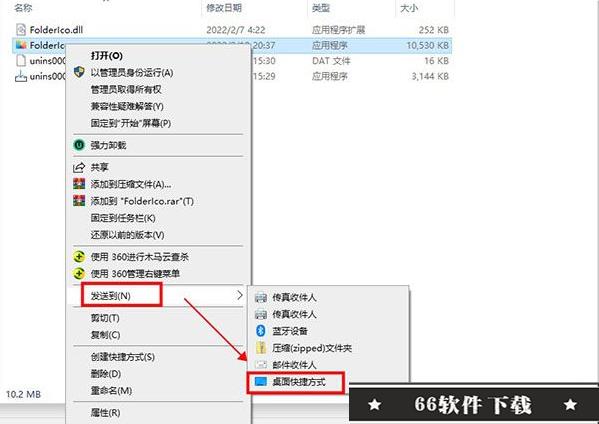Sort by the 修改日期 column header
The height and width of the screenshot is (424, 599).
(x=224, y=8)
